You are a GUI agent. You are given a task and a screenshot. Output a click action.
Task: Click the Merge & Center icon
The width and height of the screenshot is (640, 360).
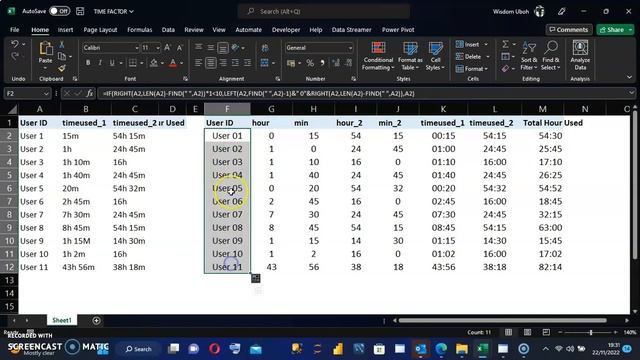(264, 63)
